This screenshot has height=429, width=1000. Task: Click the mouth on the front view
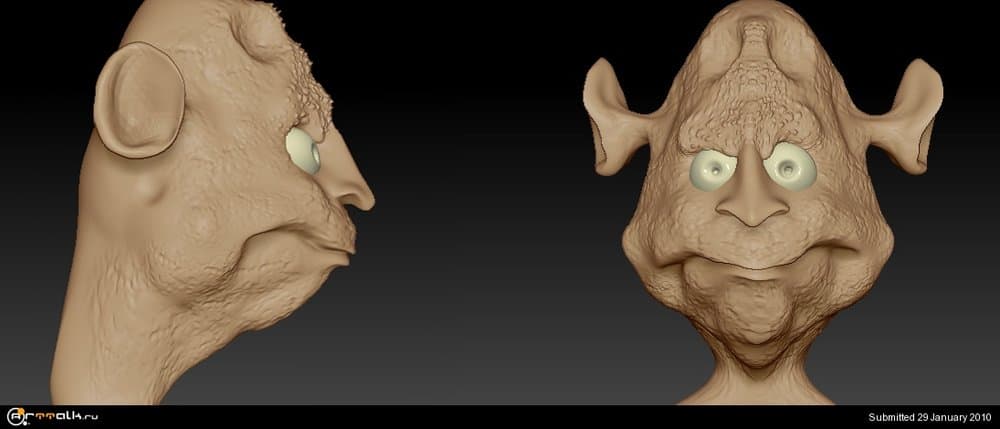click(x=755, y=263)
